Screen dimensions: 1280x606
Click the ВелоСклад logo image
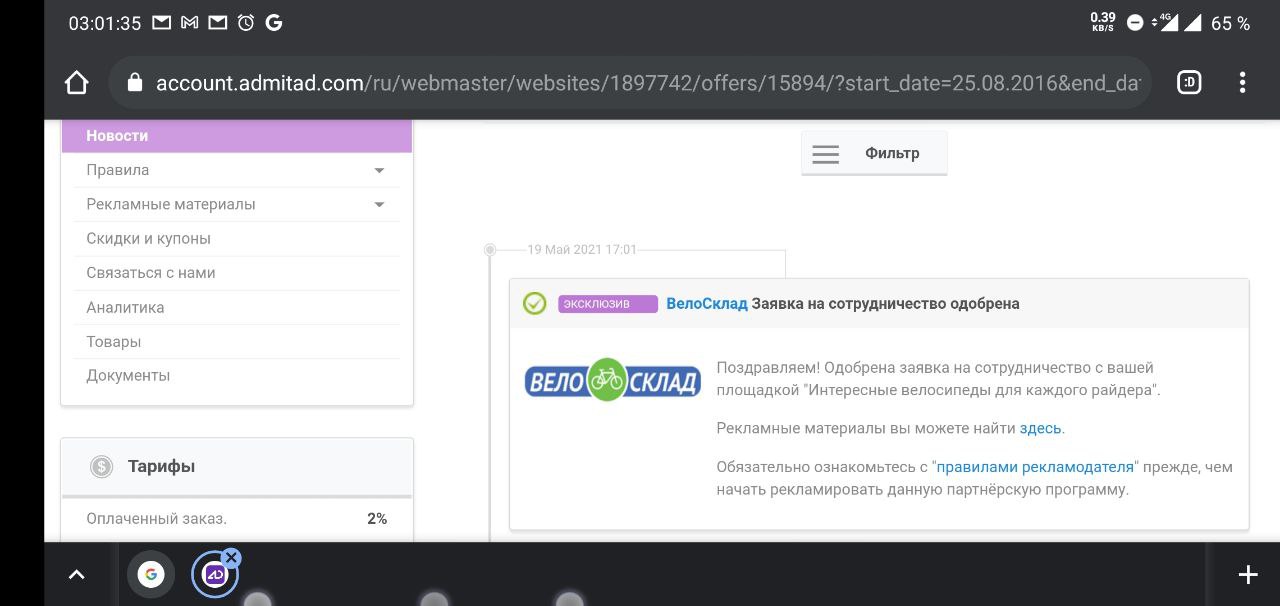click(x=612, y=381)
